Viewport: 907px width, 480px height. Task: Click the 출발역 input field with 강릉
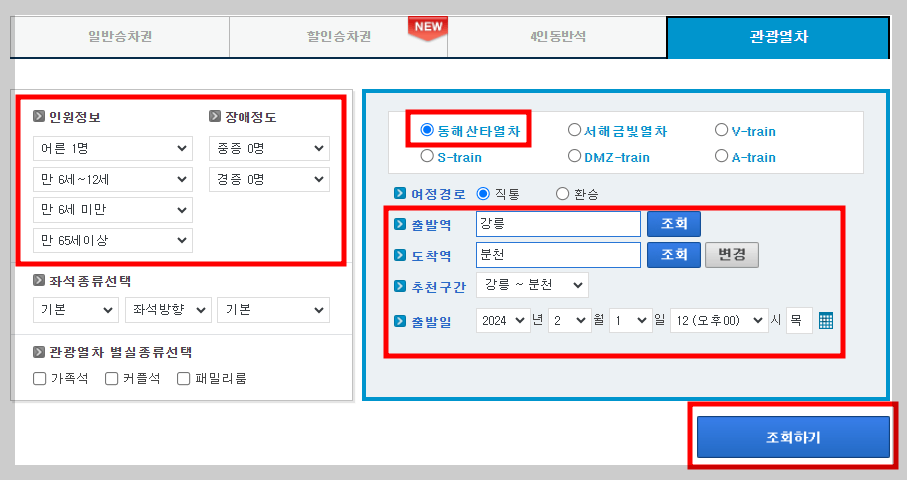[558, 224]
